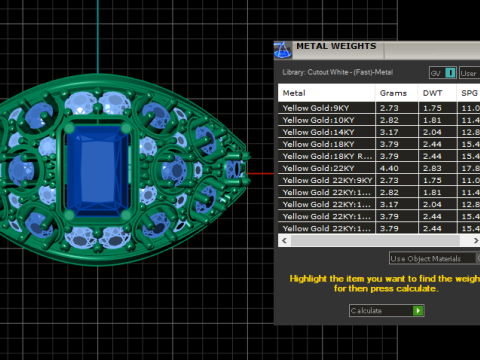The height and width of the screenshot is (360, 480).
Task: Sort by the Grams column header
Action: (x=396, y=93)
